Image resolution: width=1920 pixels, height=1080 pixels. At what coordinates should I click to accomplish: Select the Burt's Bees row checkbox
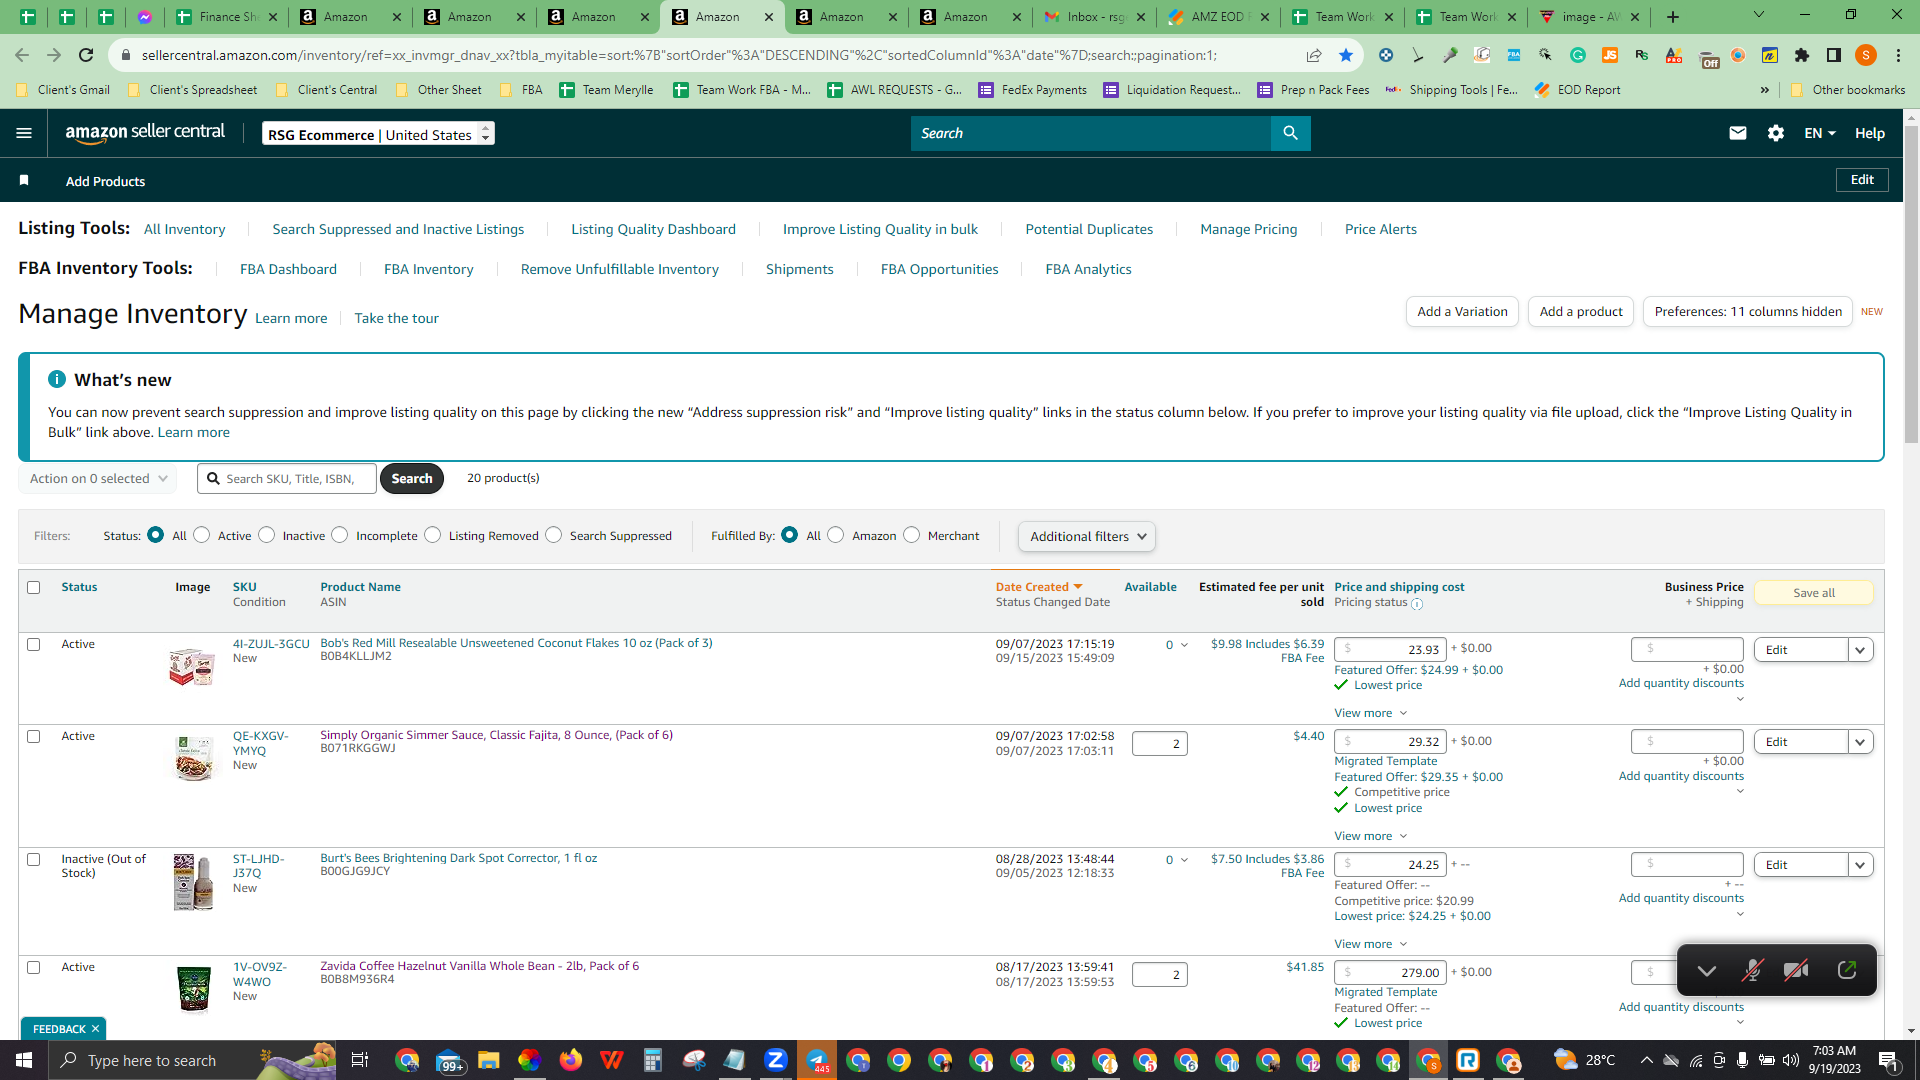tap(34, 859)
